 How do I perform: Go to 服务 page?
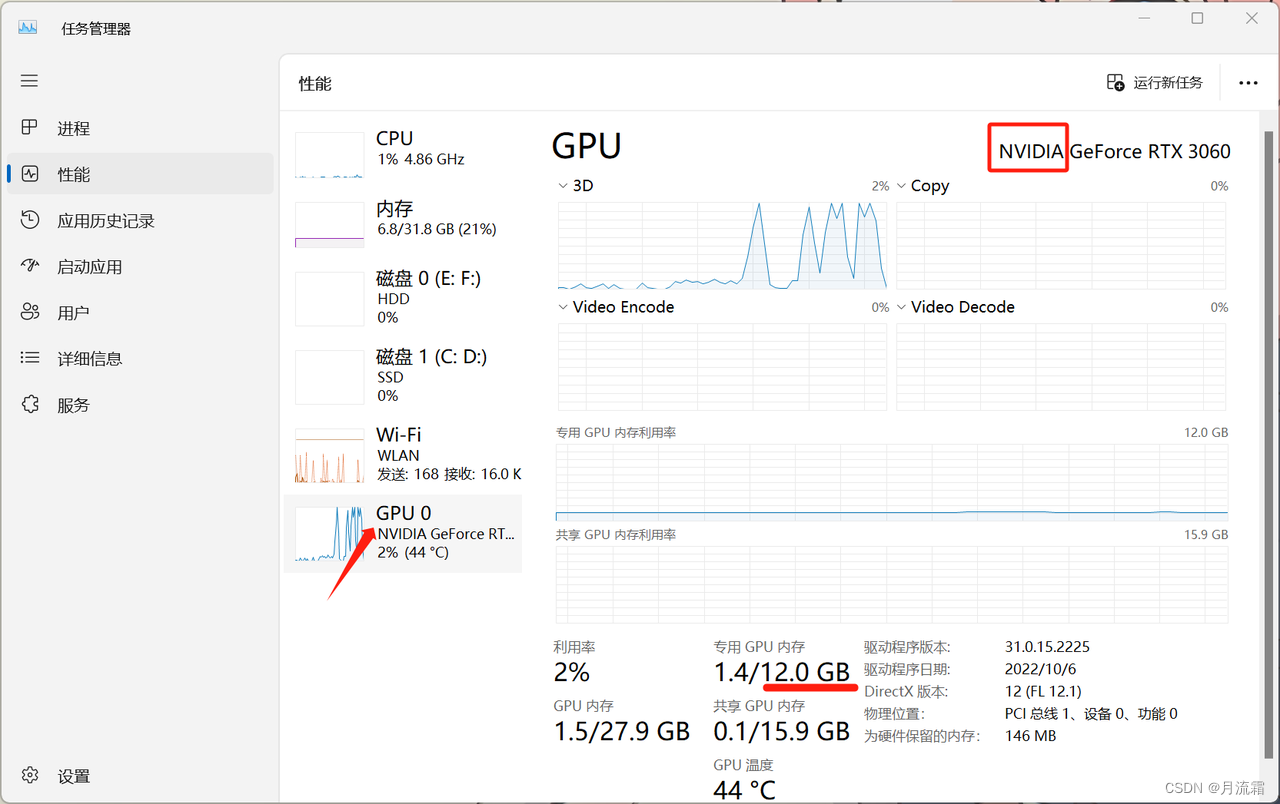tap(140, 404)
